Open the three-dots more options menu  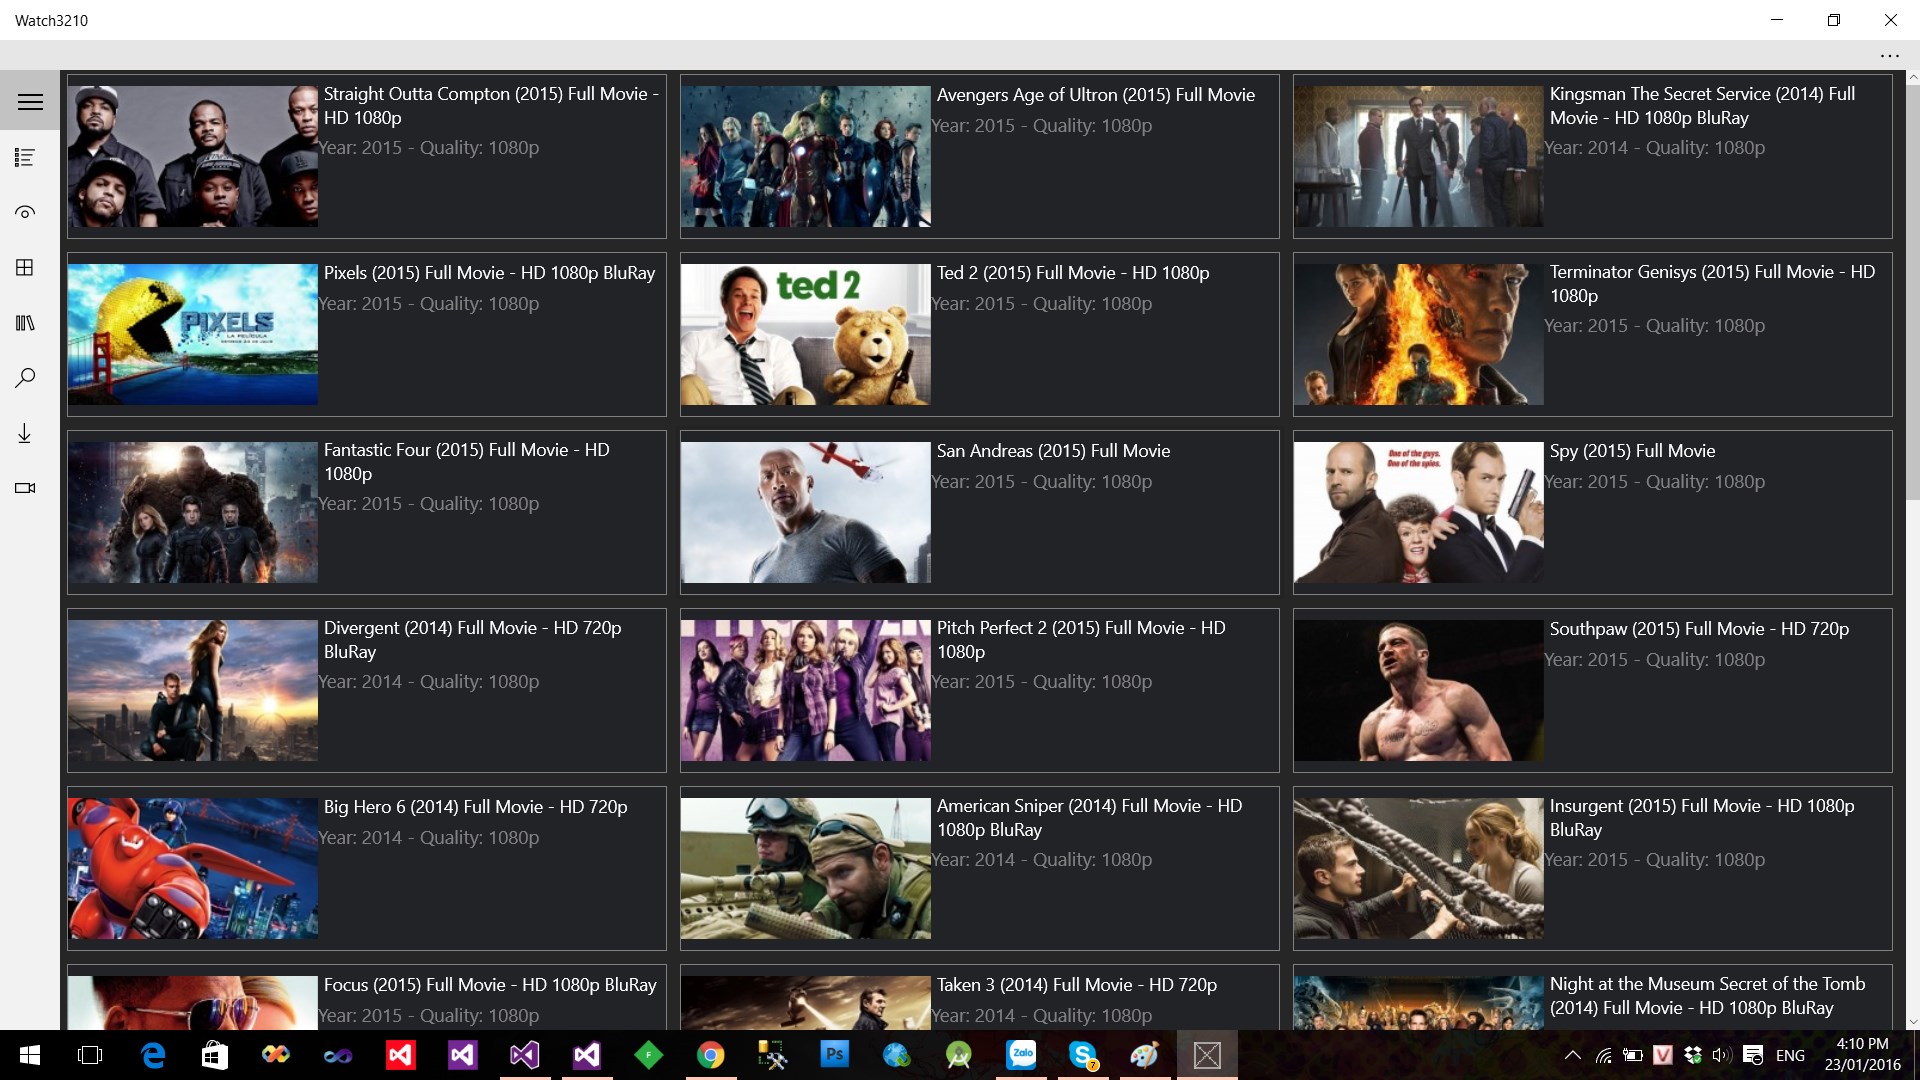pos(1889,56)
